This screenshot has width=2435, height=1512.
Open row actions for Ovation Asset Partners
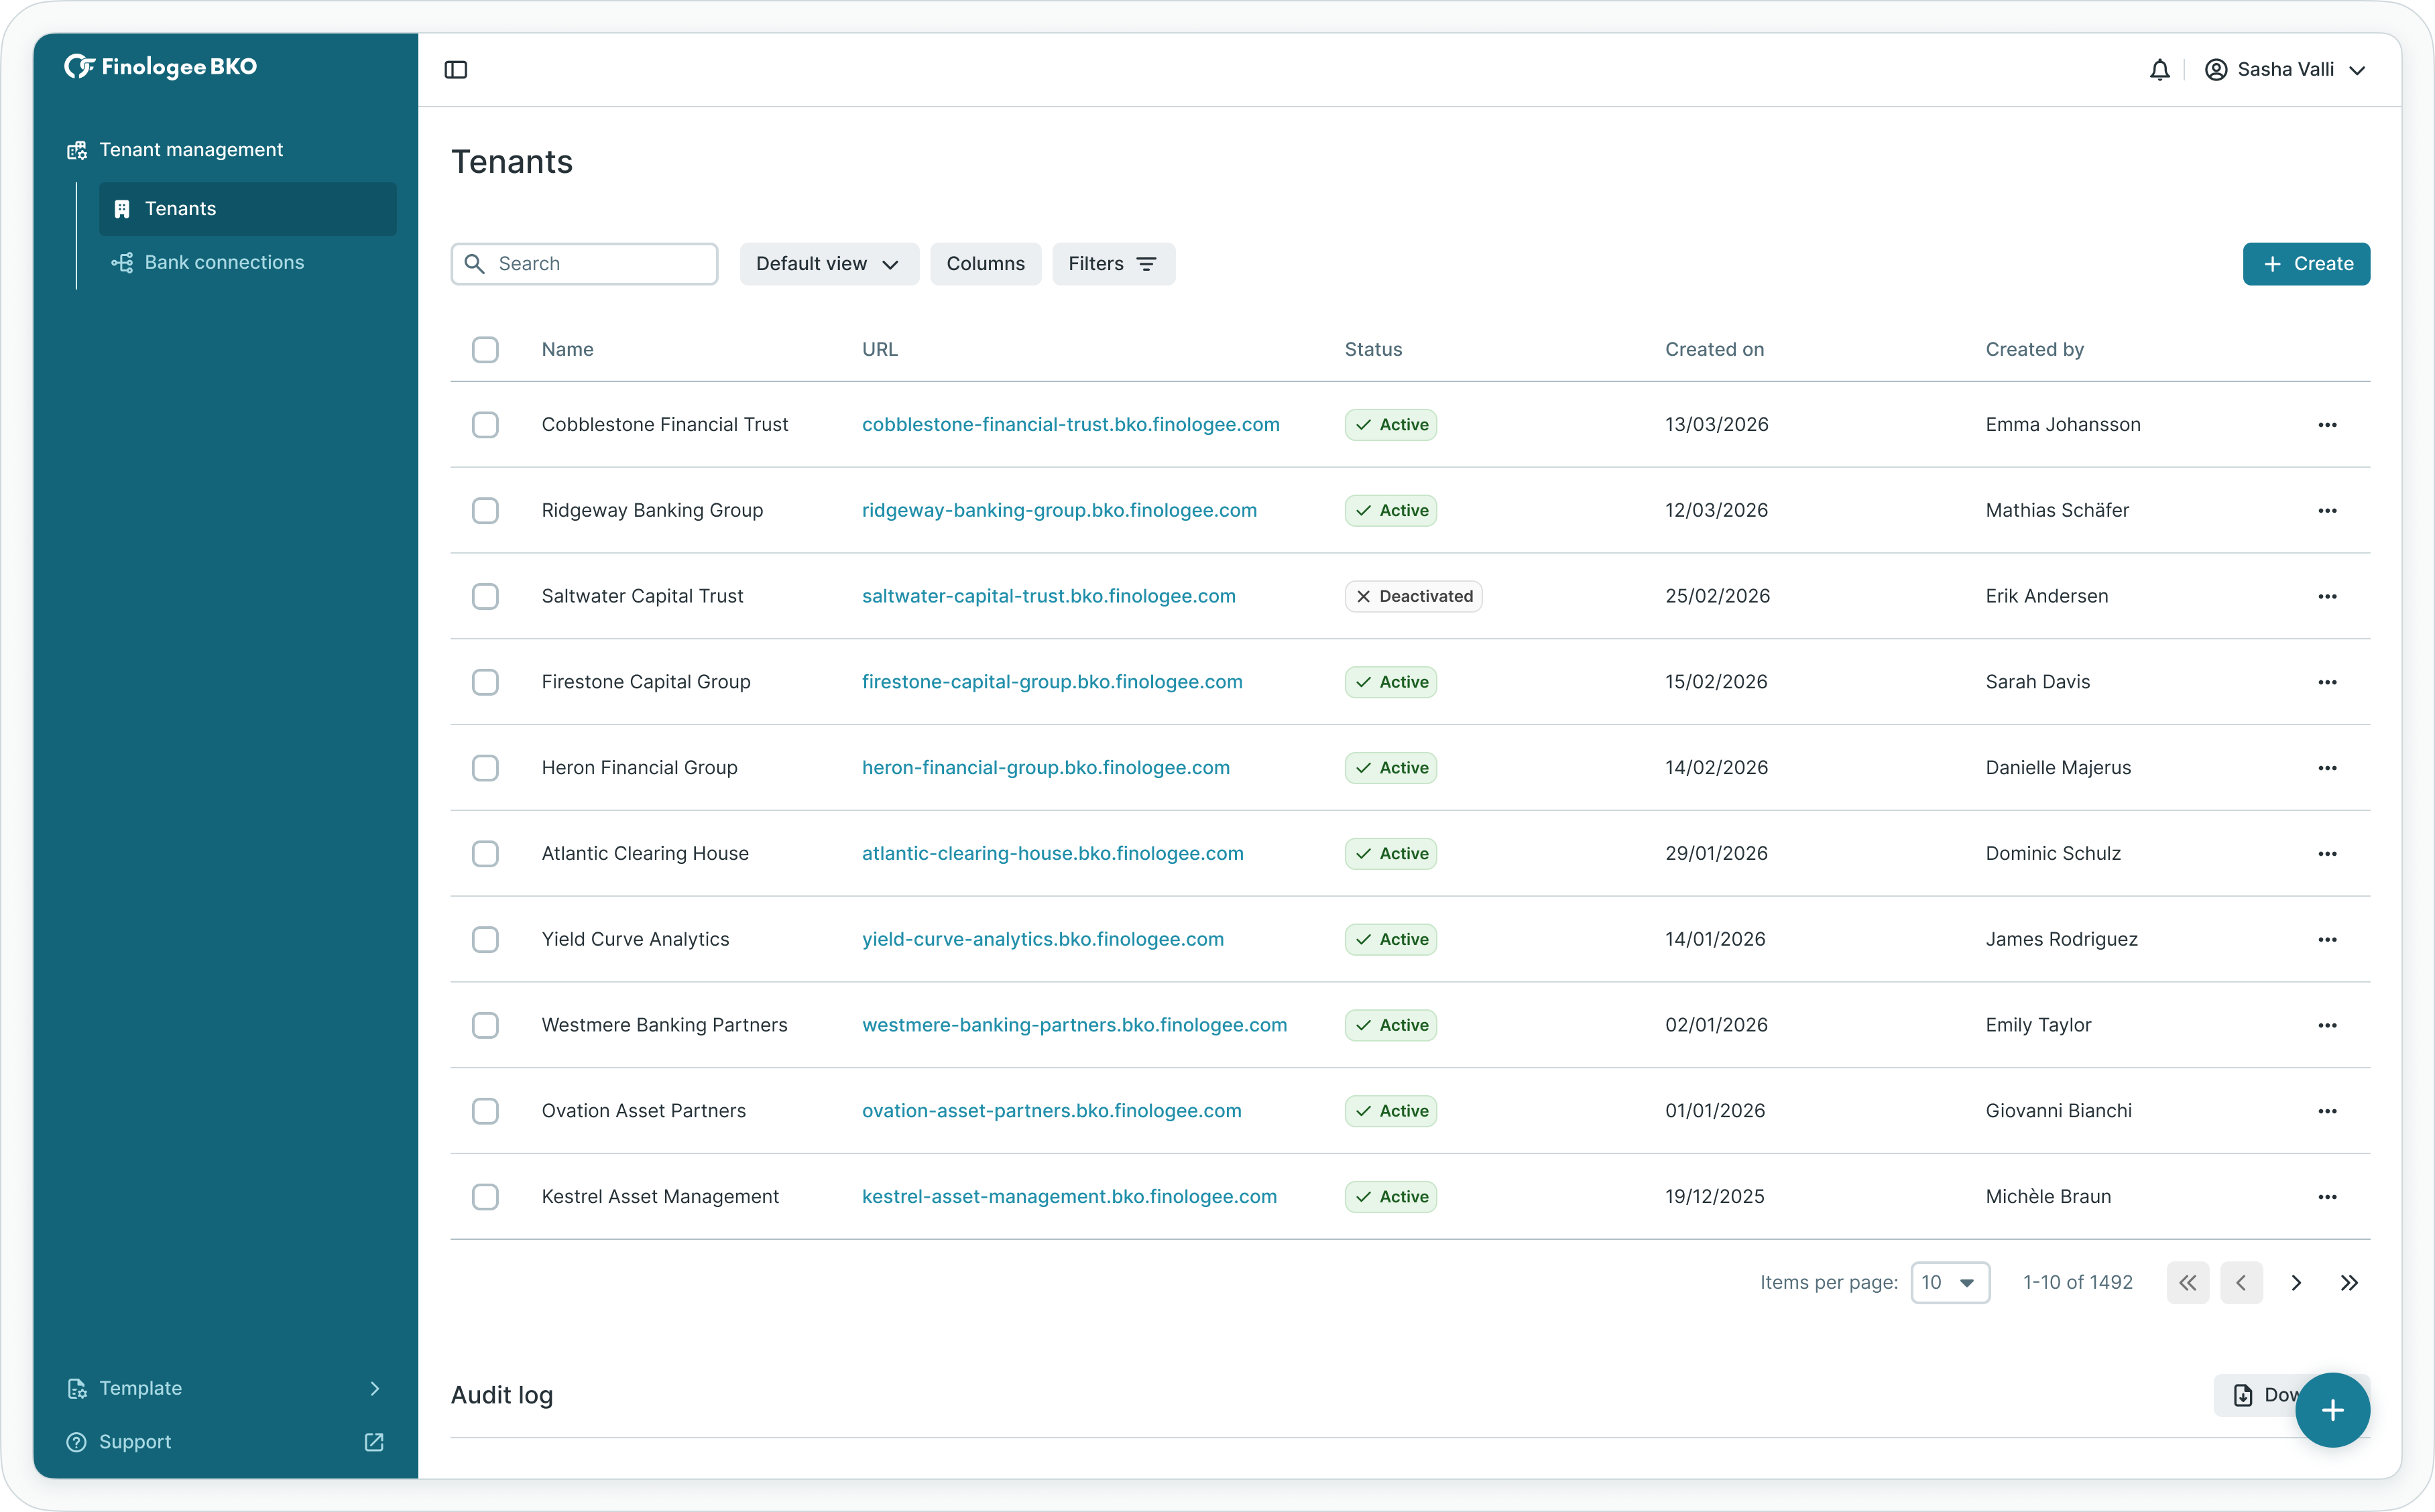coord(2327,1111)
